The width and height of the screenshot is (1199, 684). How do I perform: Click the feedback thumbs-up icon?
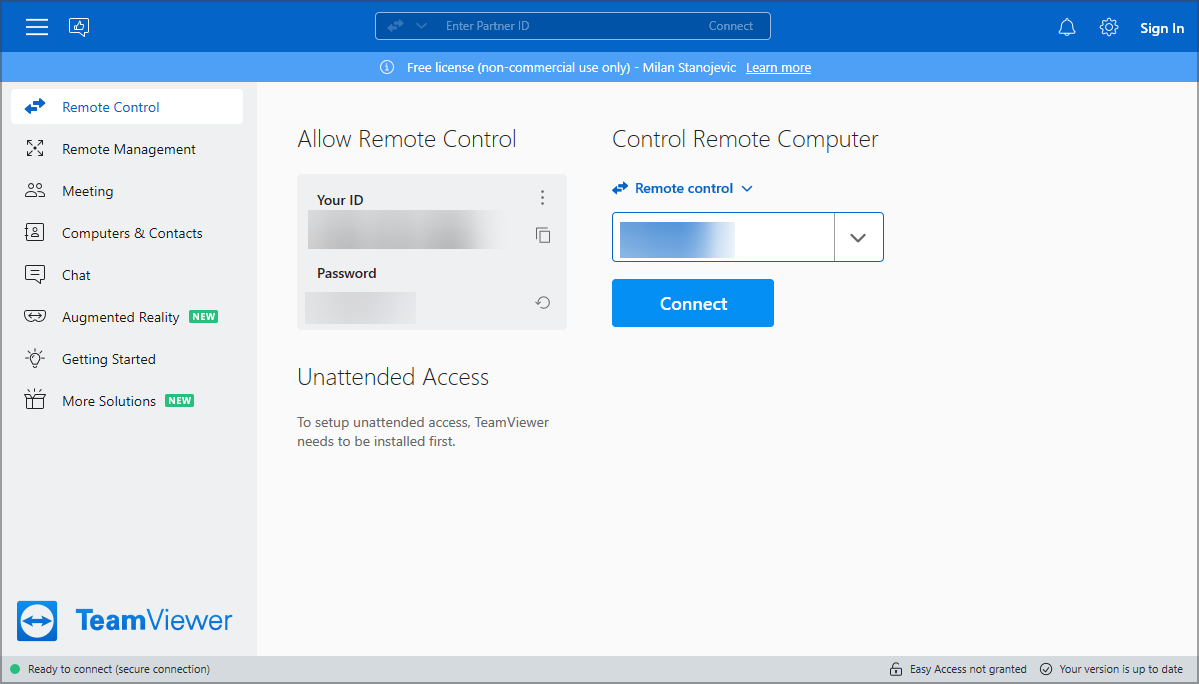79,28
